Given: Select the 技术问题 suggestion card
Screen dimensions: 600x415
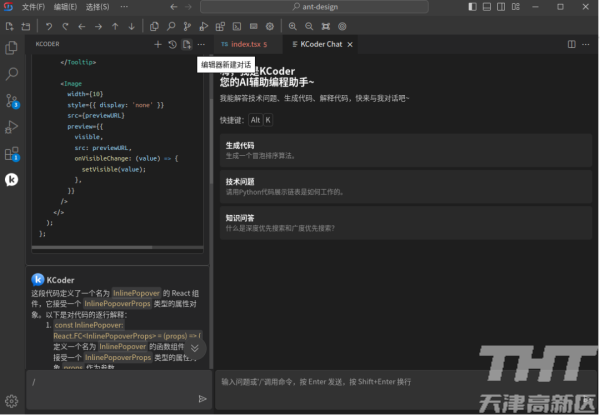Looking at the screenshot, I should tap(406, 187).
